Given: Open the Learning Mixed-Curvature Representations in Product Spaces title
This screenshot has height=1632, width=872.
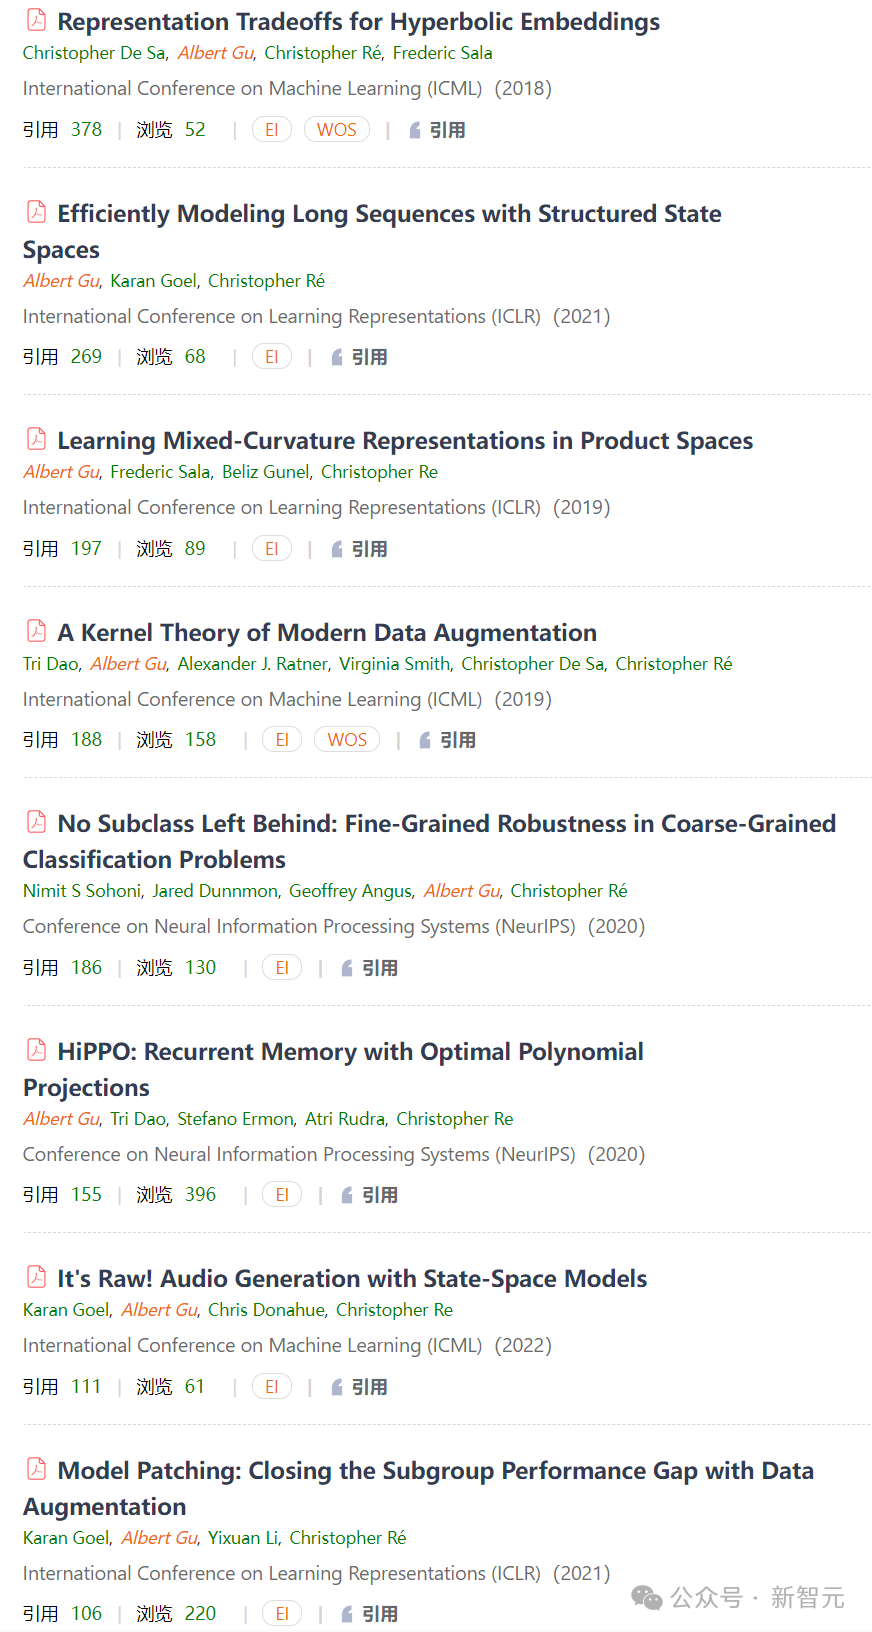Looking at the screenshot, I should (405, 441).
